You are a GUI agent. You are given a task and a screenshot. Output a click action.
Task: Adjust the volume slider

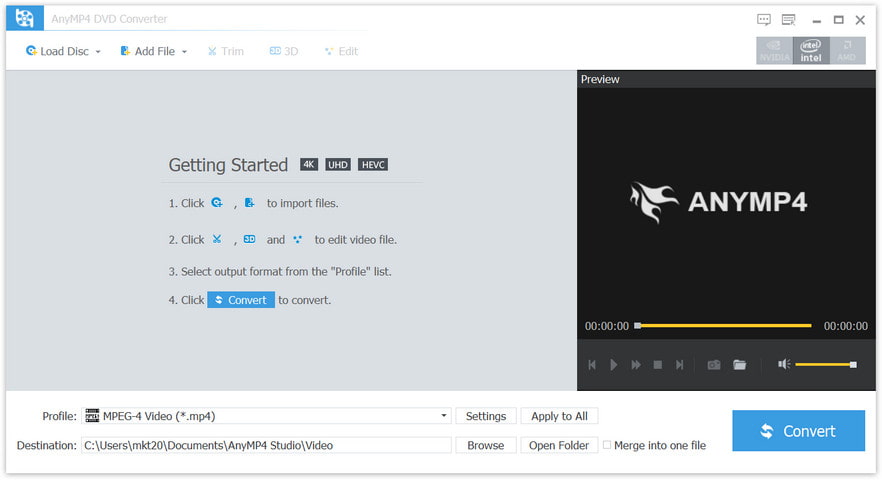pyautogui.click(x=825, y=365)
